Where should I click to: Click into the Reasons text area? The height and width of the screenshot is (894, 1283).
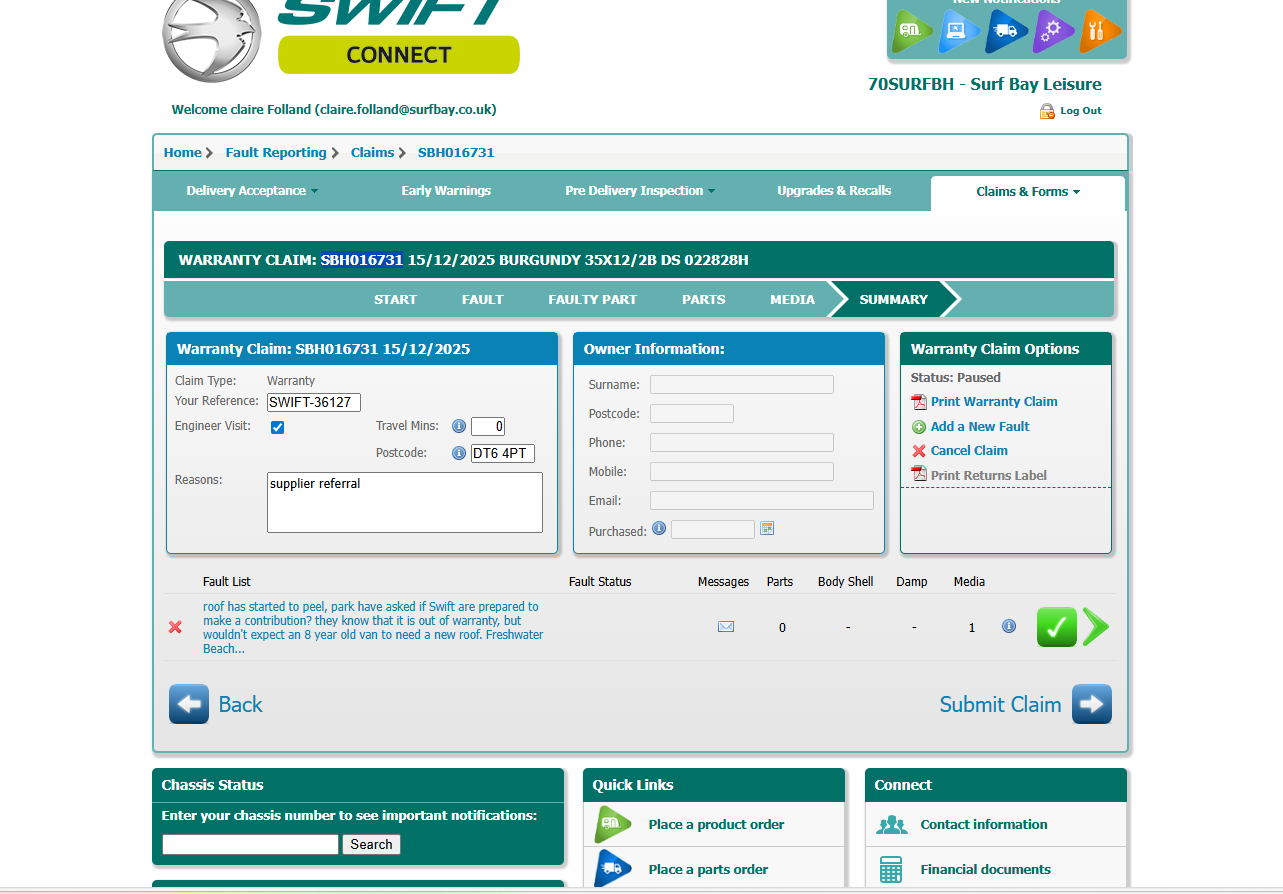click(x=405, y=503)
